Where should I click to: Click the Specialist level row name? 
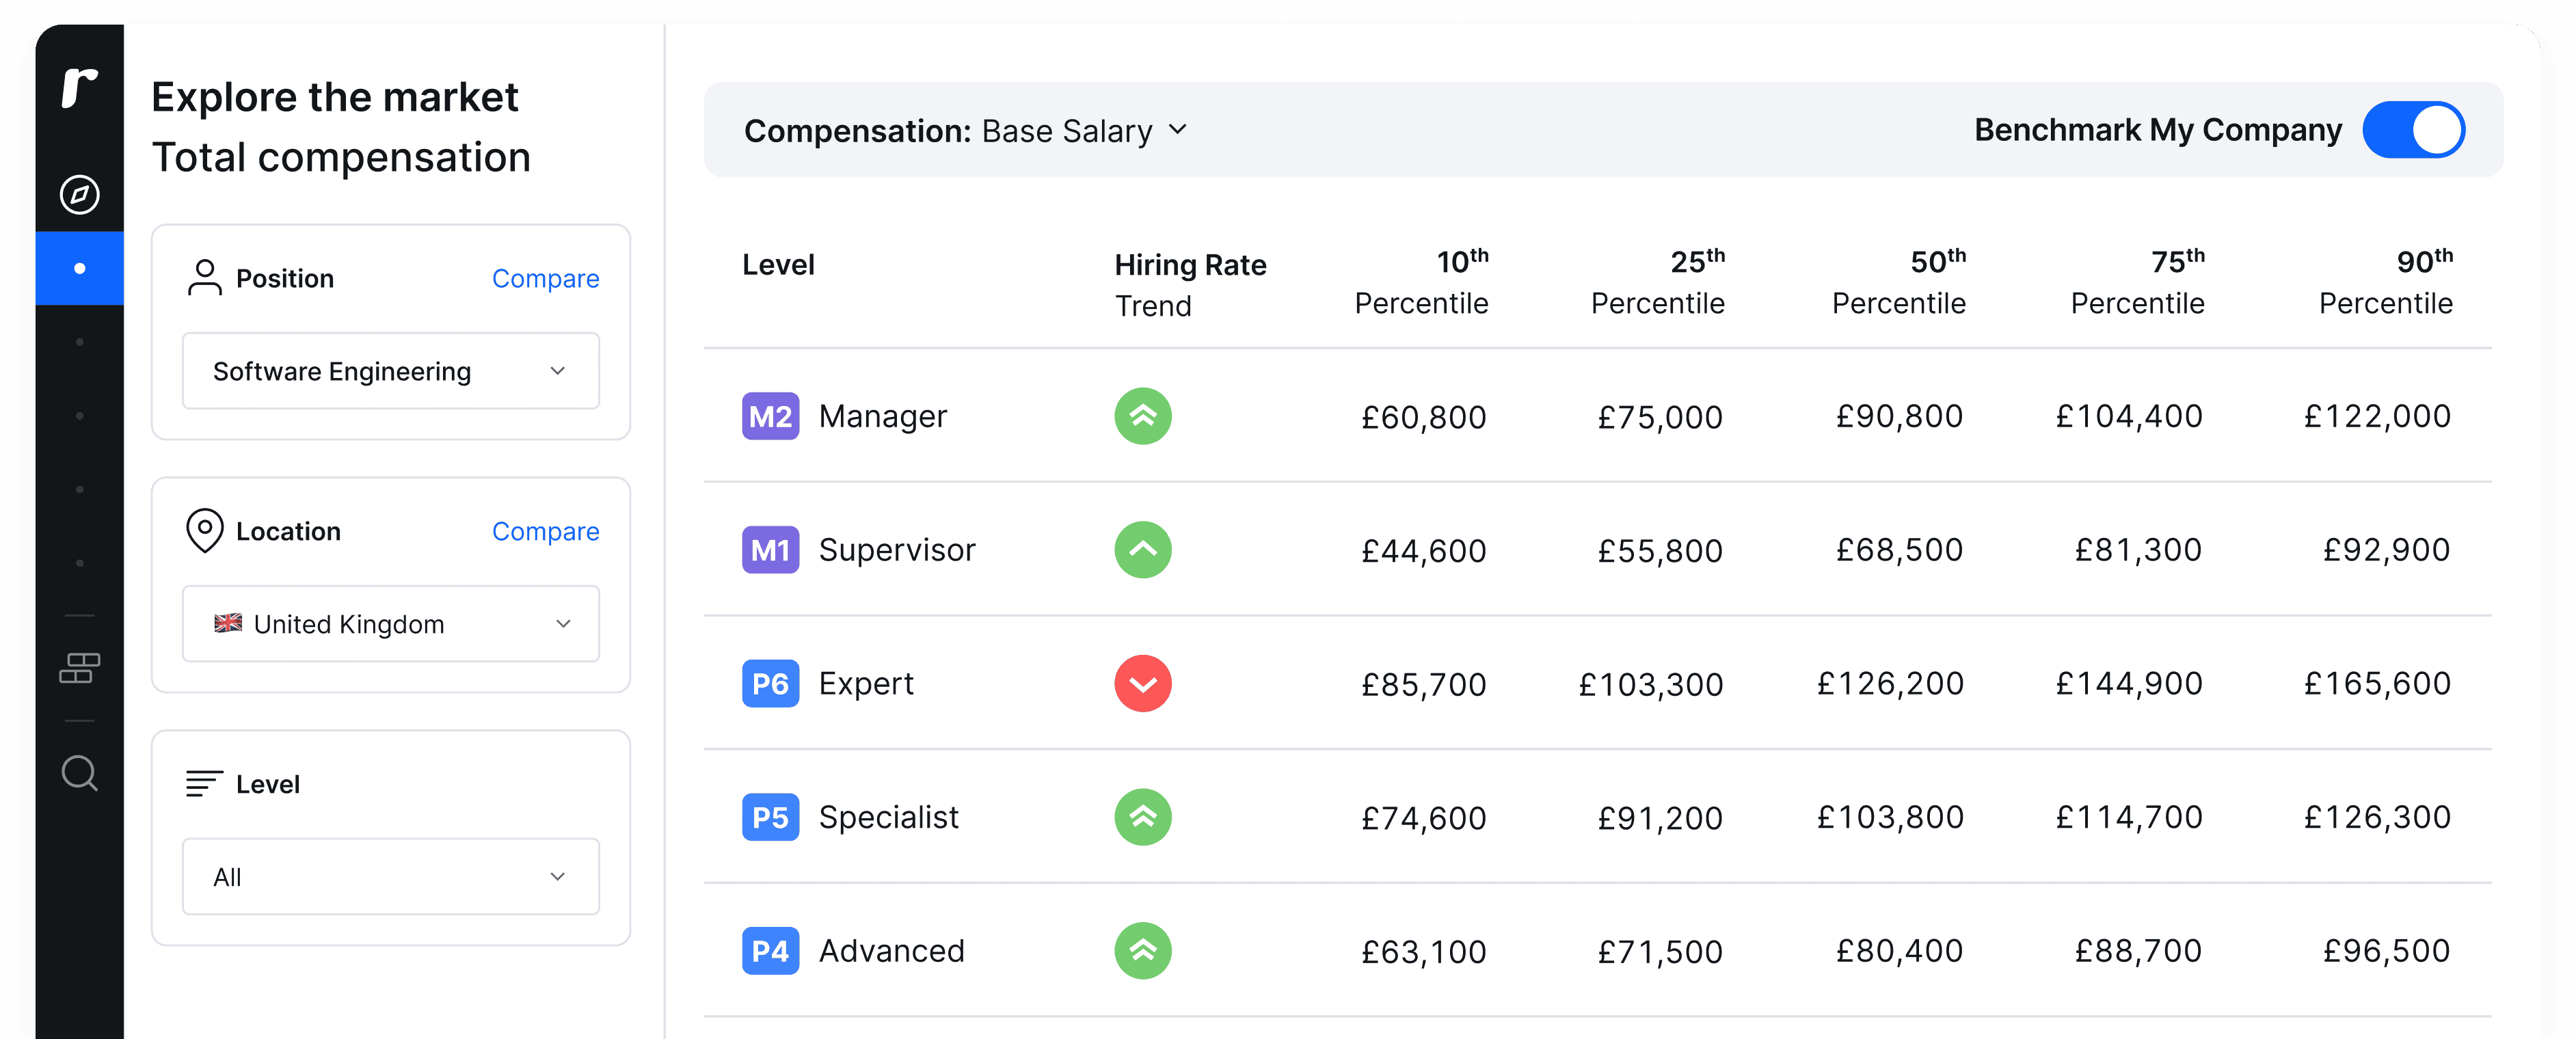pos(888,818)
